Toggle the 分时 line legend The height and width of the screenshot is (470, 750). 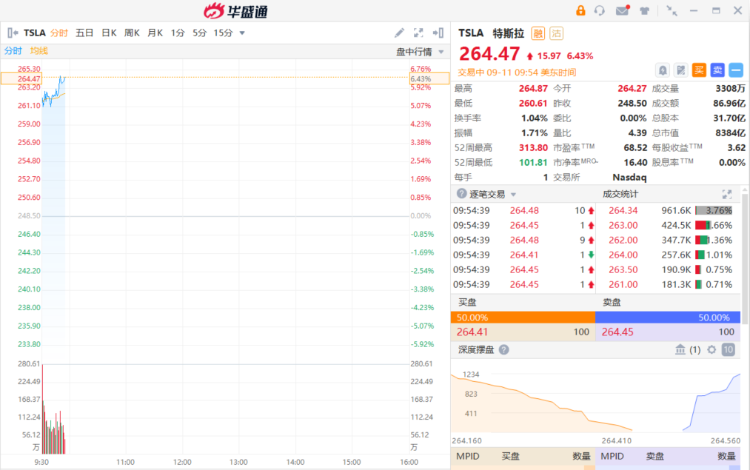pos(13,51)
